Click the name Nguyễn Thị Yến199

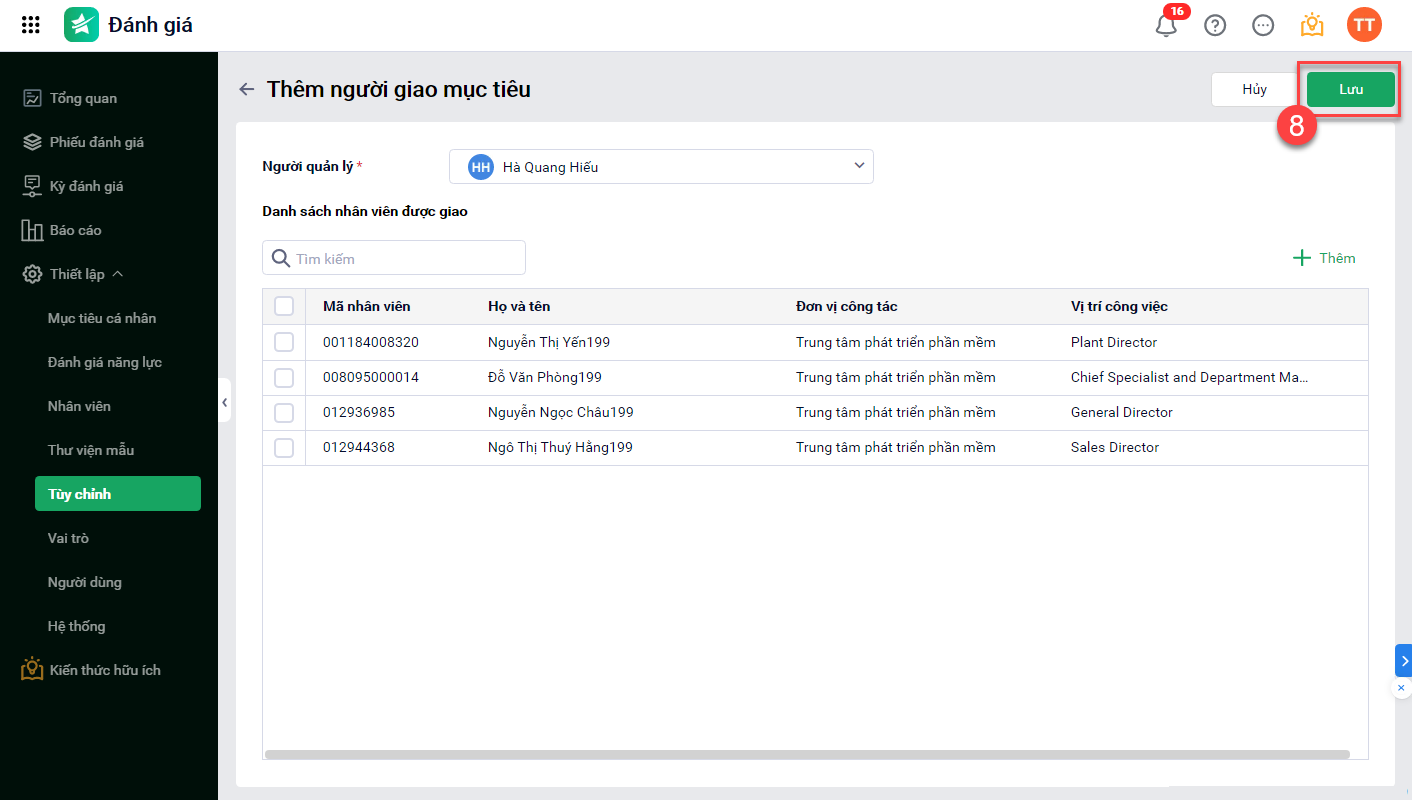(x=549, y=342)
